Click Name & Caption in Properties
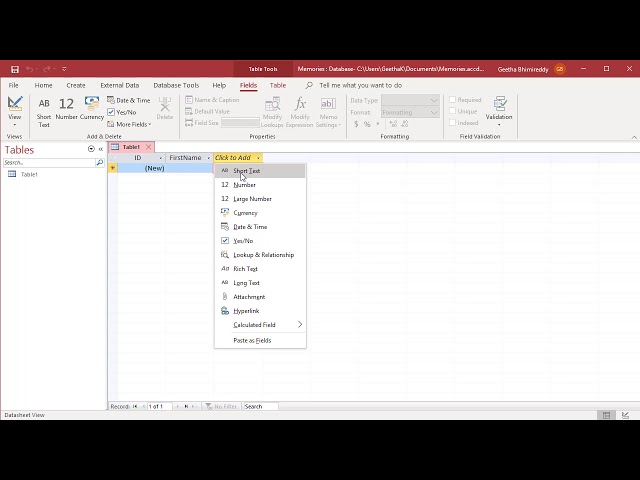 212,100
